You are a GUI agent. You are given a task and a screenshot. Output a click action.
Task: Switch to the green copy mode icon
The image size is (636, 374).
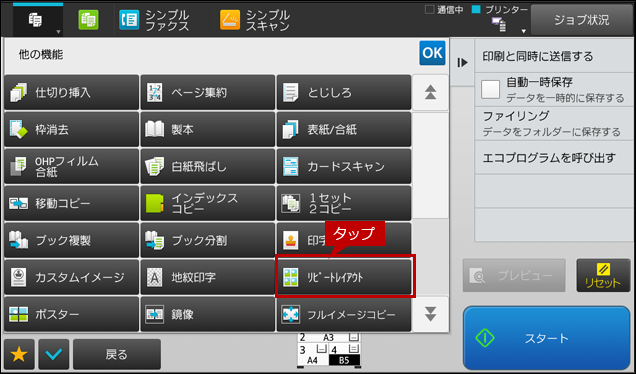(x=88, y=19)
